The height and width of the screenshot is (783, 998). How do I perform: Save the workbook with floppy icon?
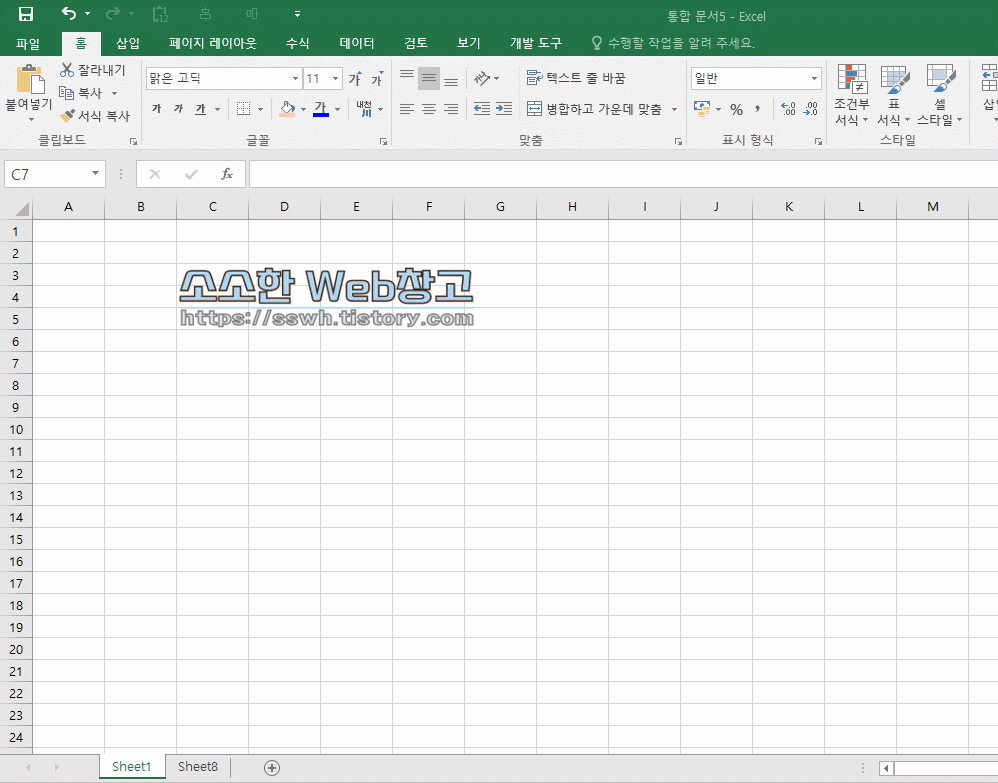point(25,14)
